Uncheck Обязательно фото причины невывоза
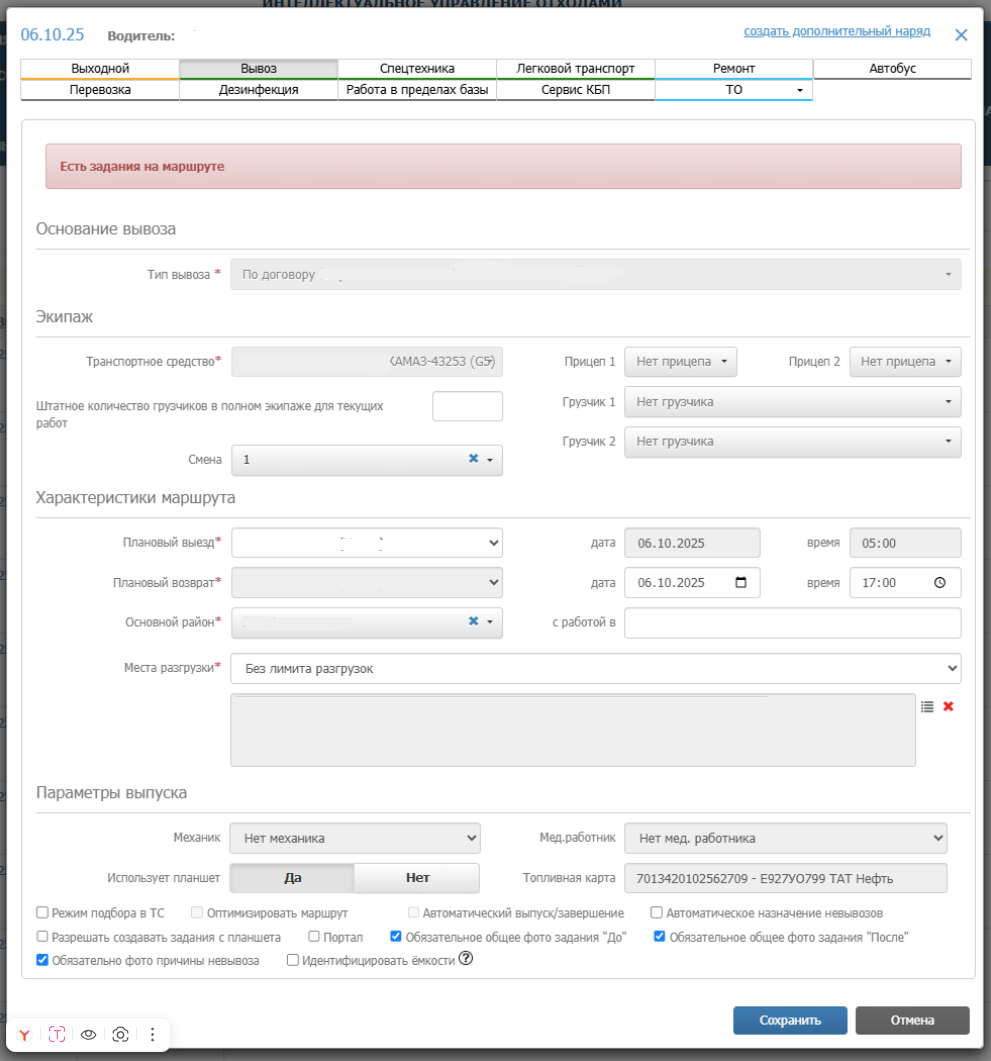This screenshot has width=991, height=1061. [x=42, y=961]
